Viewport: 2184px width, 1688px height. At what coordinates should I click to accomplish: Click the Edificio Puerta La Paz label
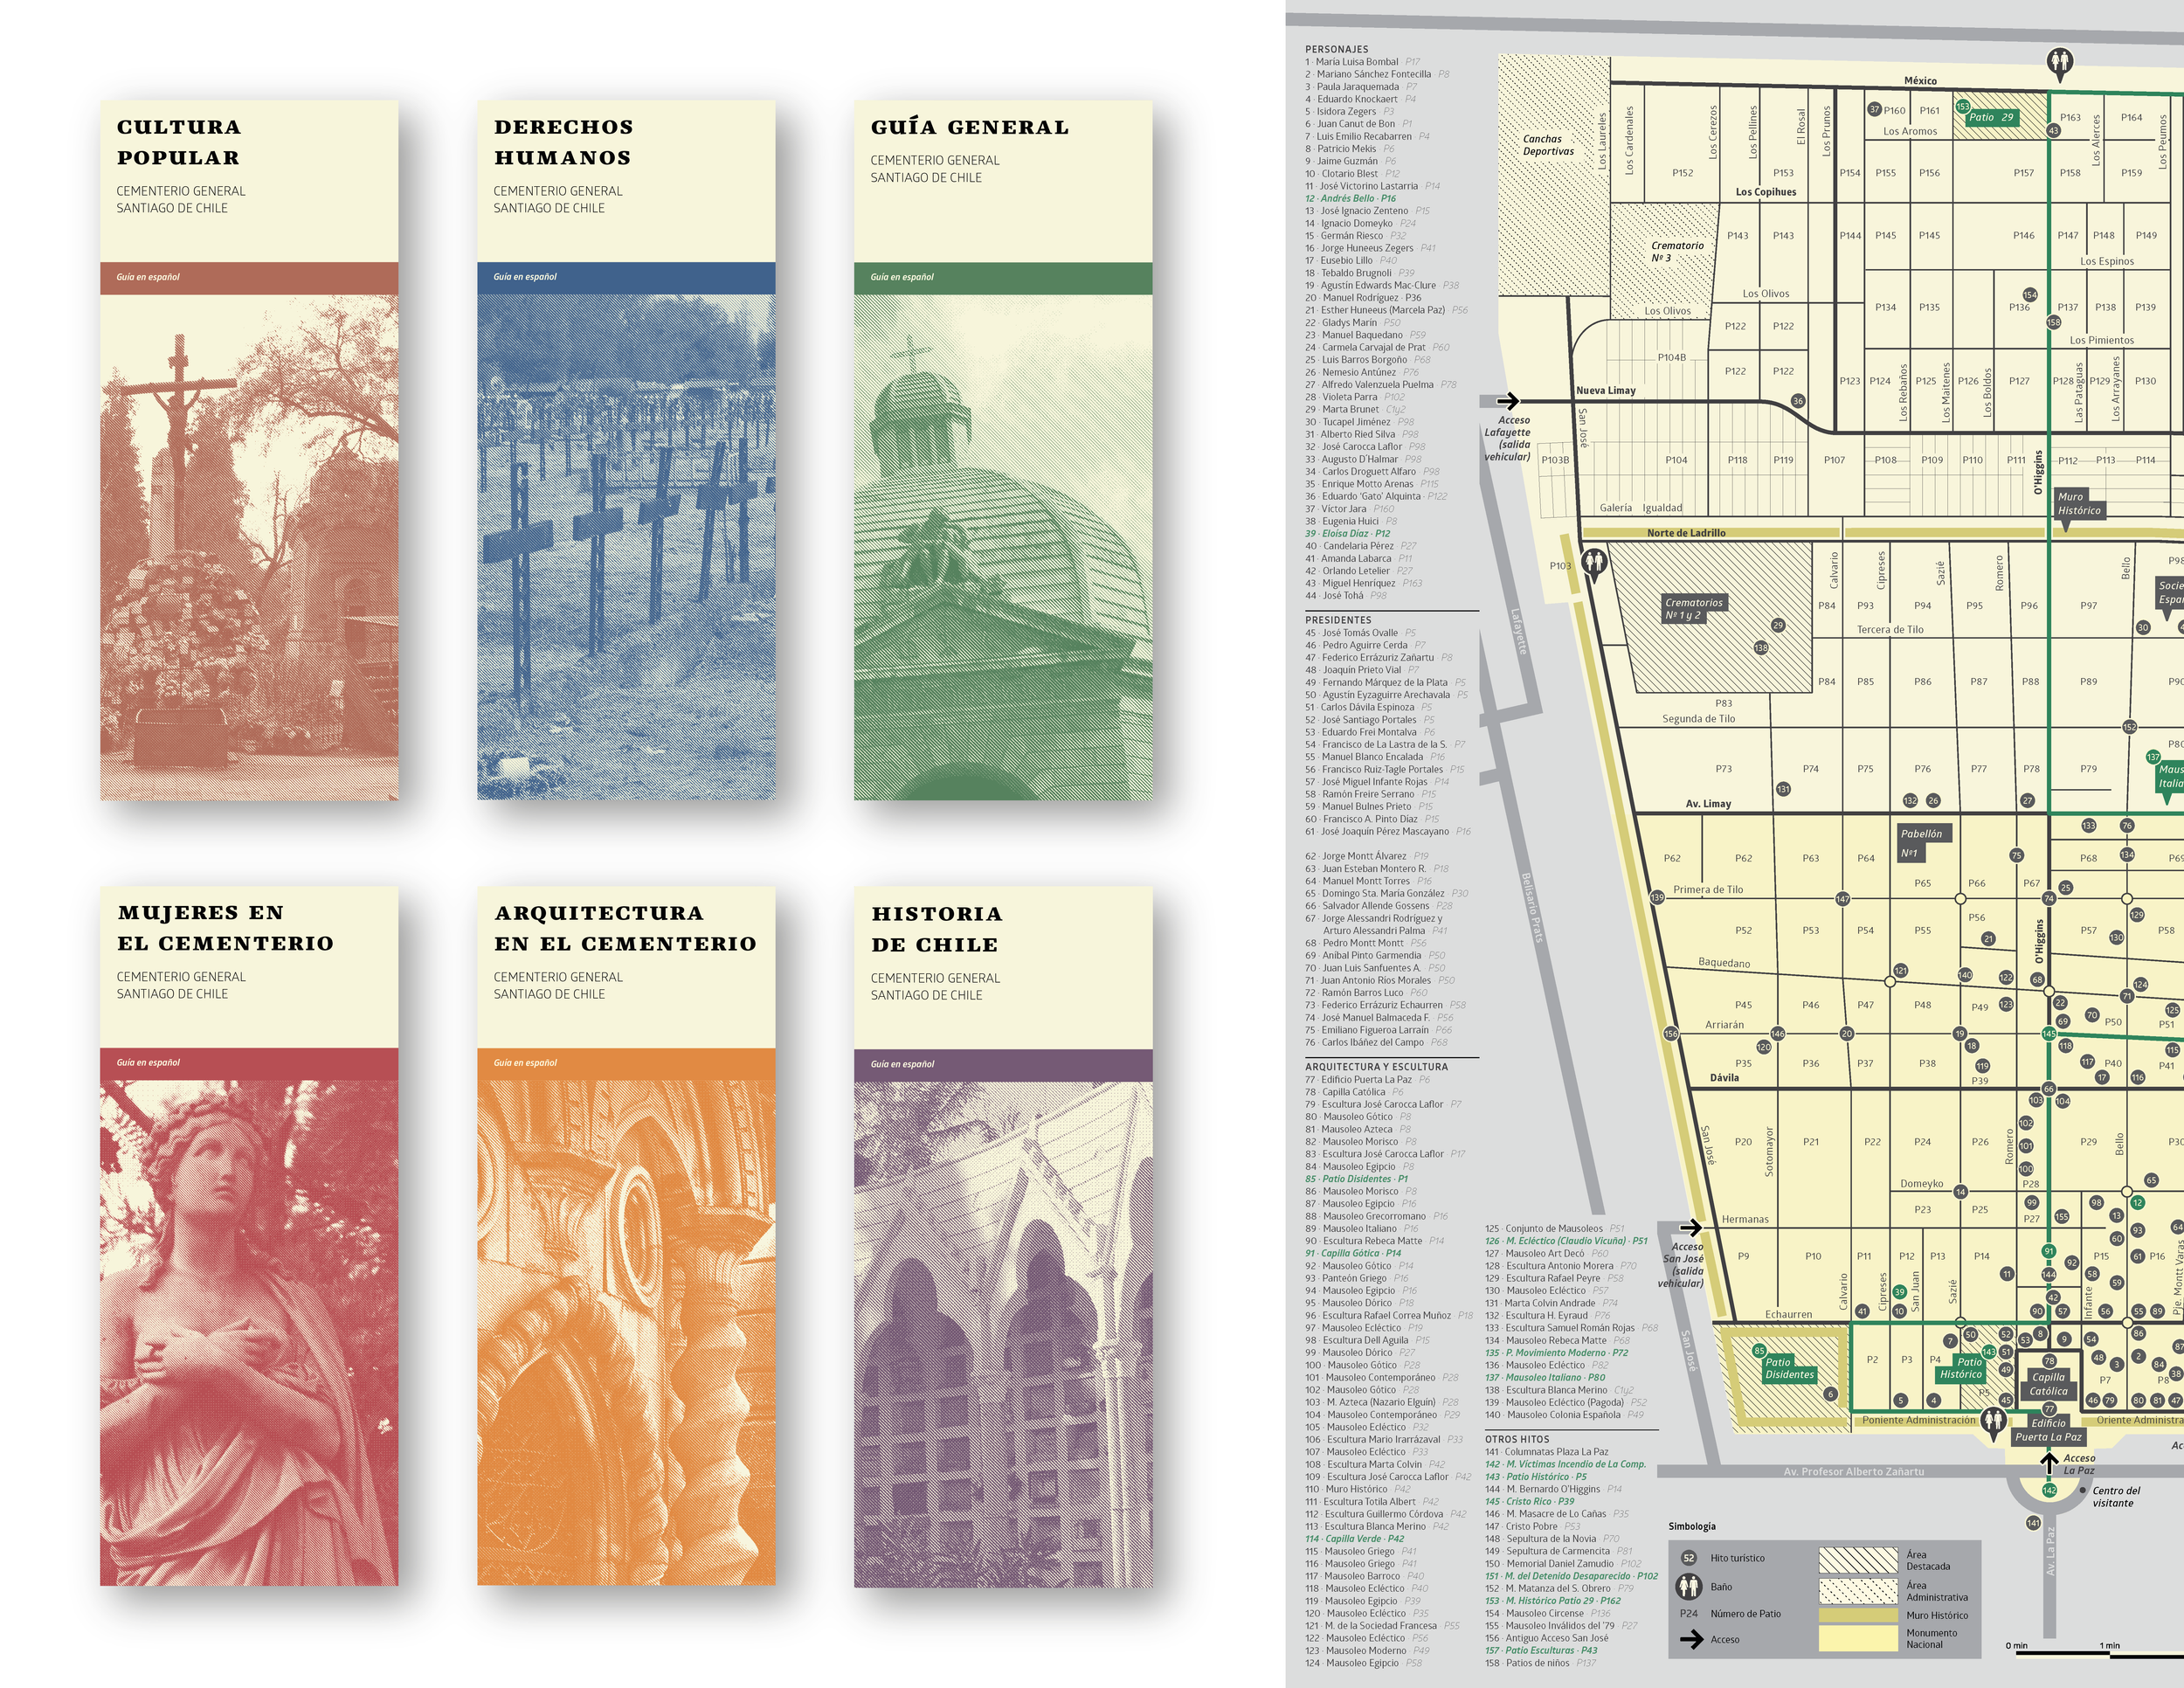pos(2048,1430)
